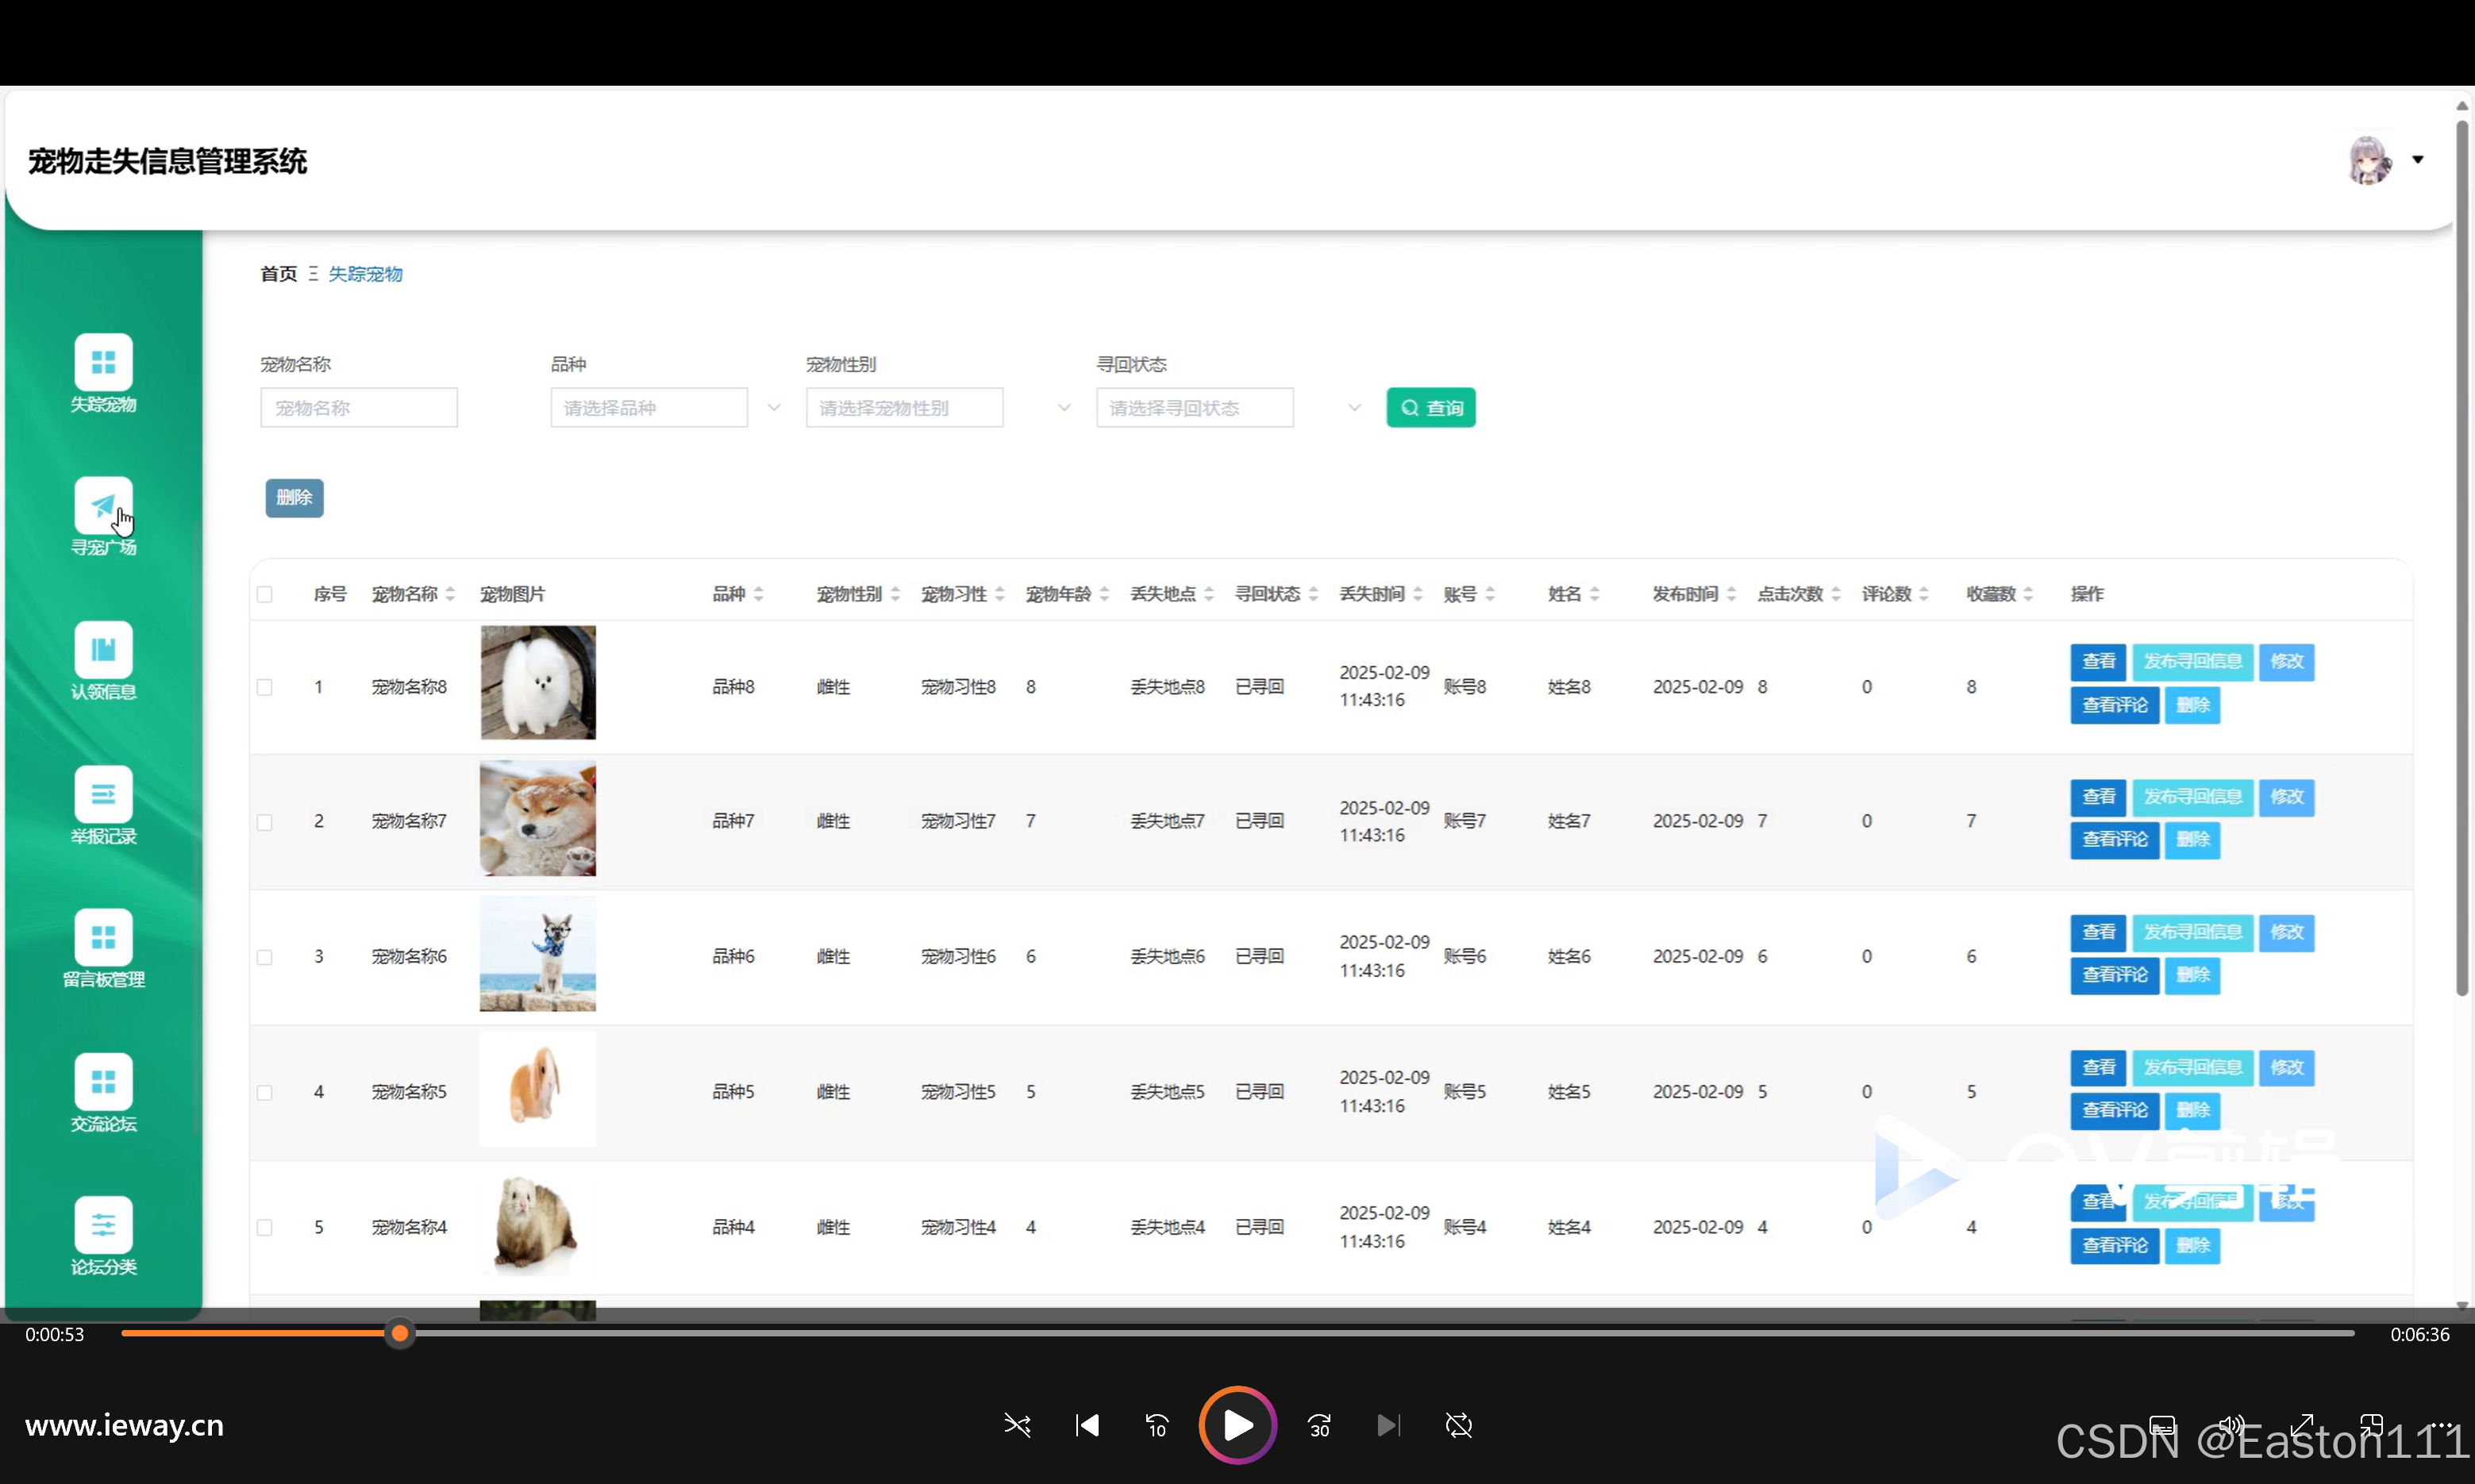The width and height of the screenshot is (2475, 1484).
Task: Open the 寻回状态 select dropdown
Action: pos(1195,408)
